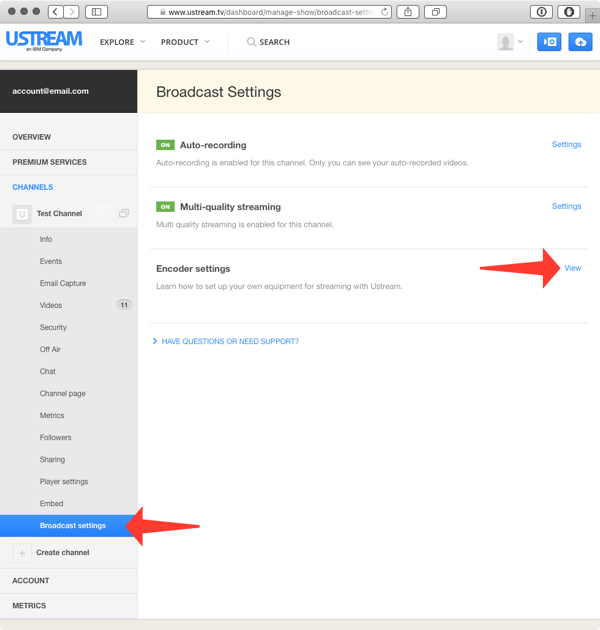Click the blue upload cloud button
Viewport: 600px width, 630px height.
point(580,42)
